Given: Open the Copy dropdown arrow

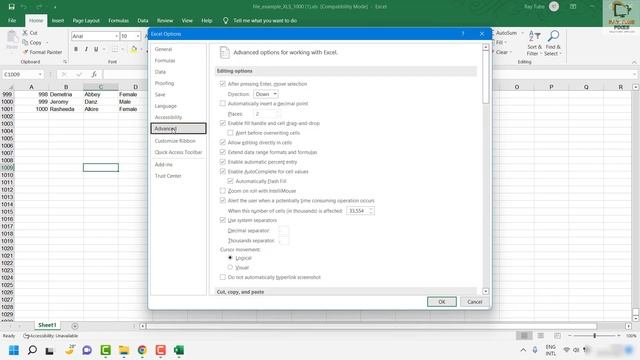Looking at the screenshot, I should pos(47,42).
